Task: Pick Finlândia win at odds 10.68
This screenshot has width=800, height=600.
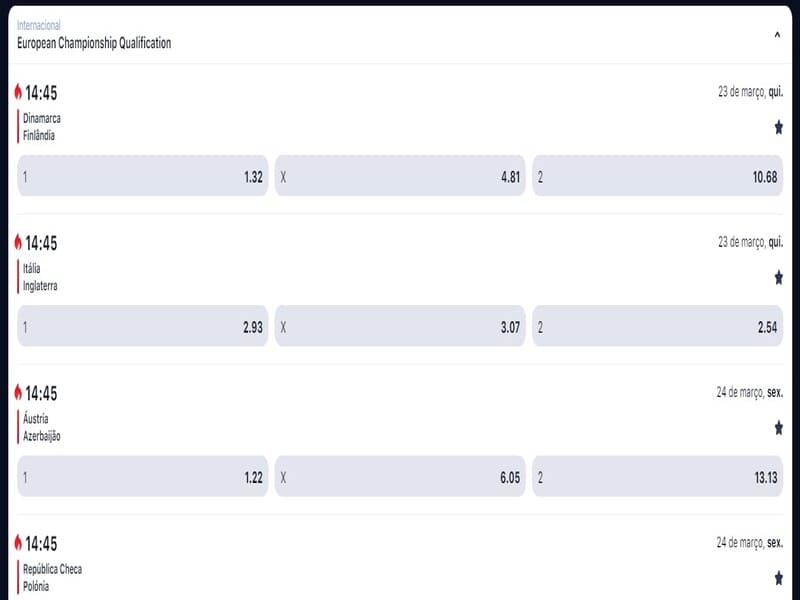Action: point(657,176)
